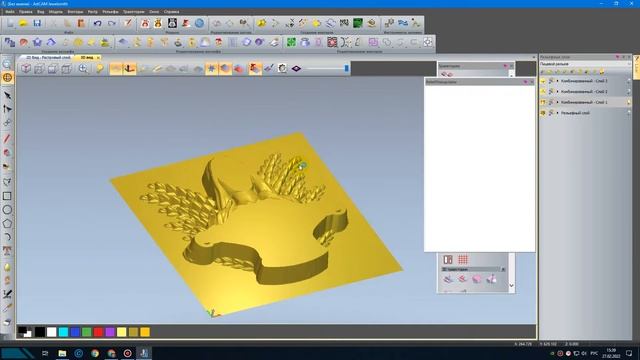Select the Twiddle orbit view tool
The image size is (640, 360).
coord(7,78)
